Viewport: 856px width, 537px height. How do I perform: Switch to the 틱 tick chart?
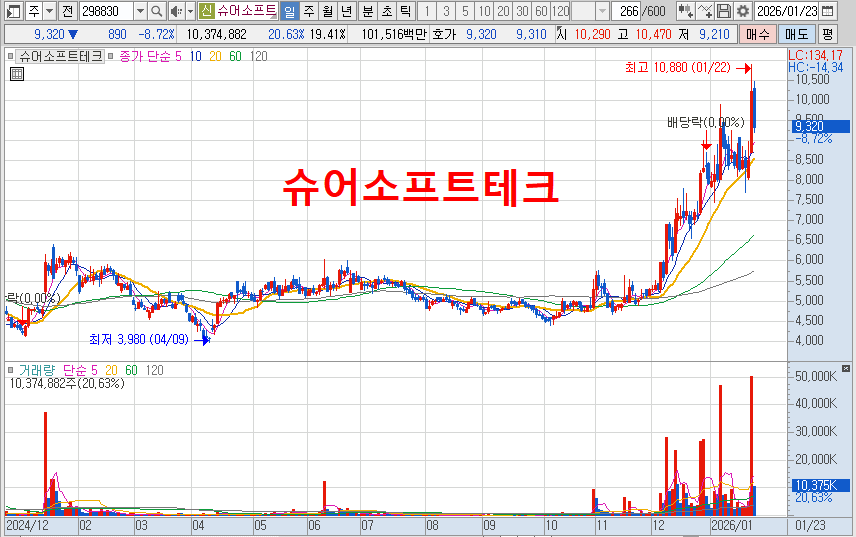405,11
